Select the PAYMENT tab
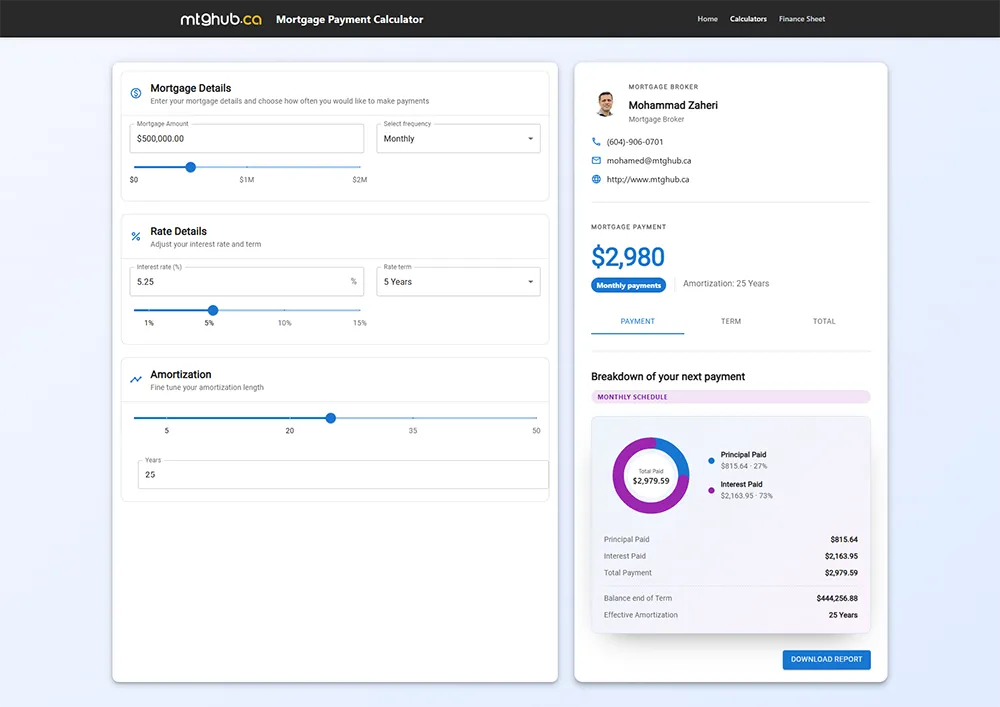 [x=638, y=321]
